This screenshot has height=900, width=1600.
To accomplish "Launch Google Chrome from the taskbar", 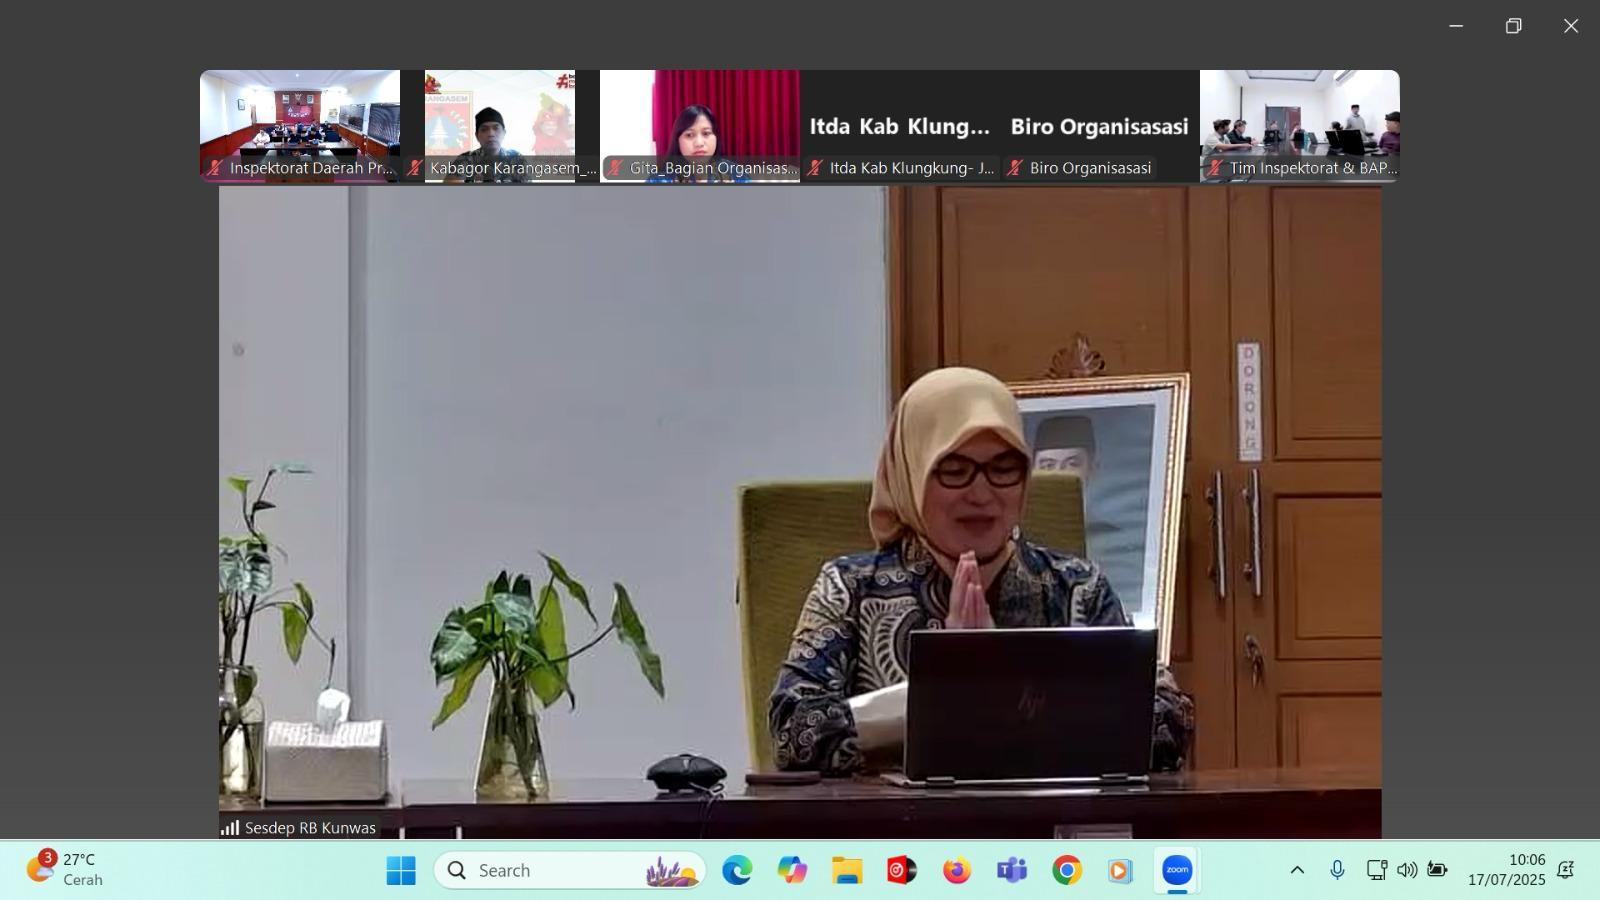I will [x=1067, y=871].
